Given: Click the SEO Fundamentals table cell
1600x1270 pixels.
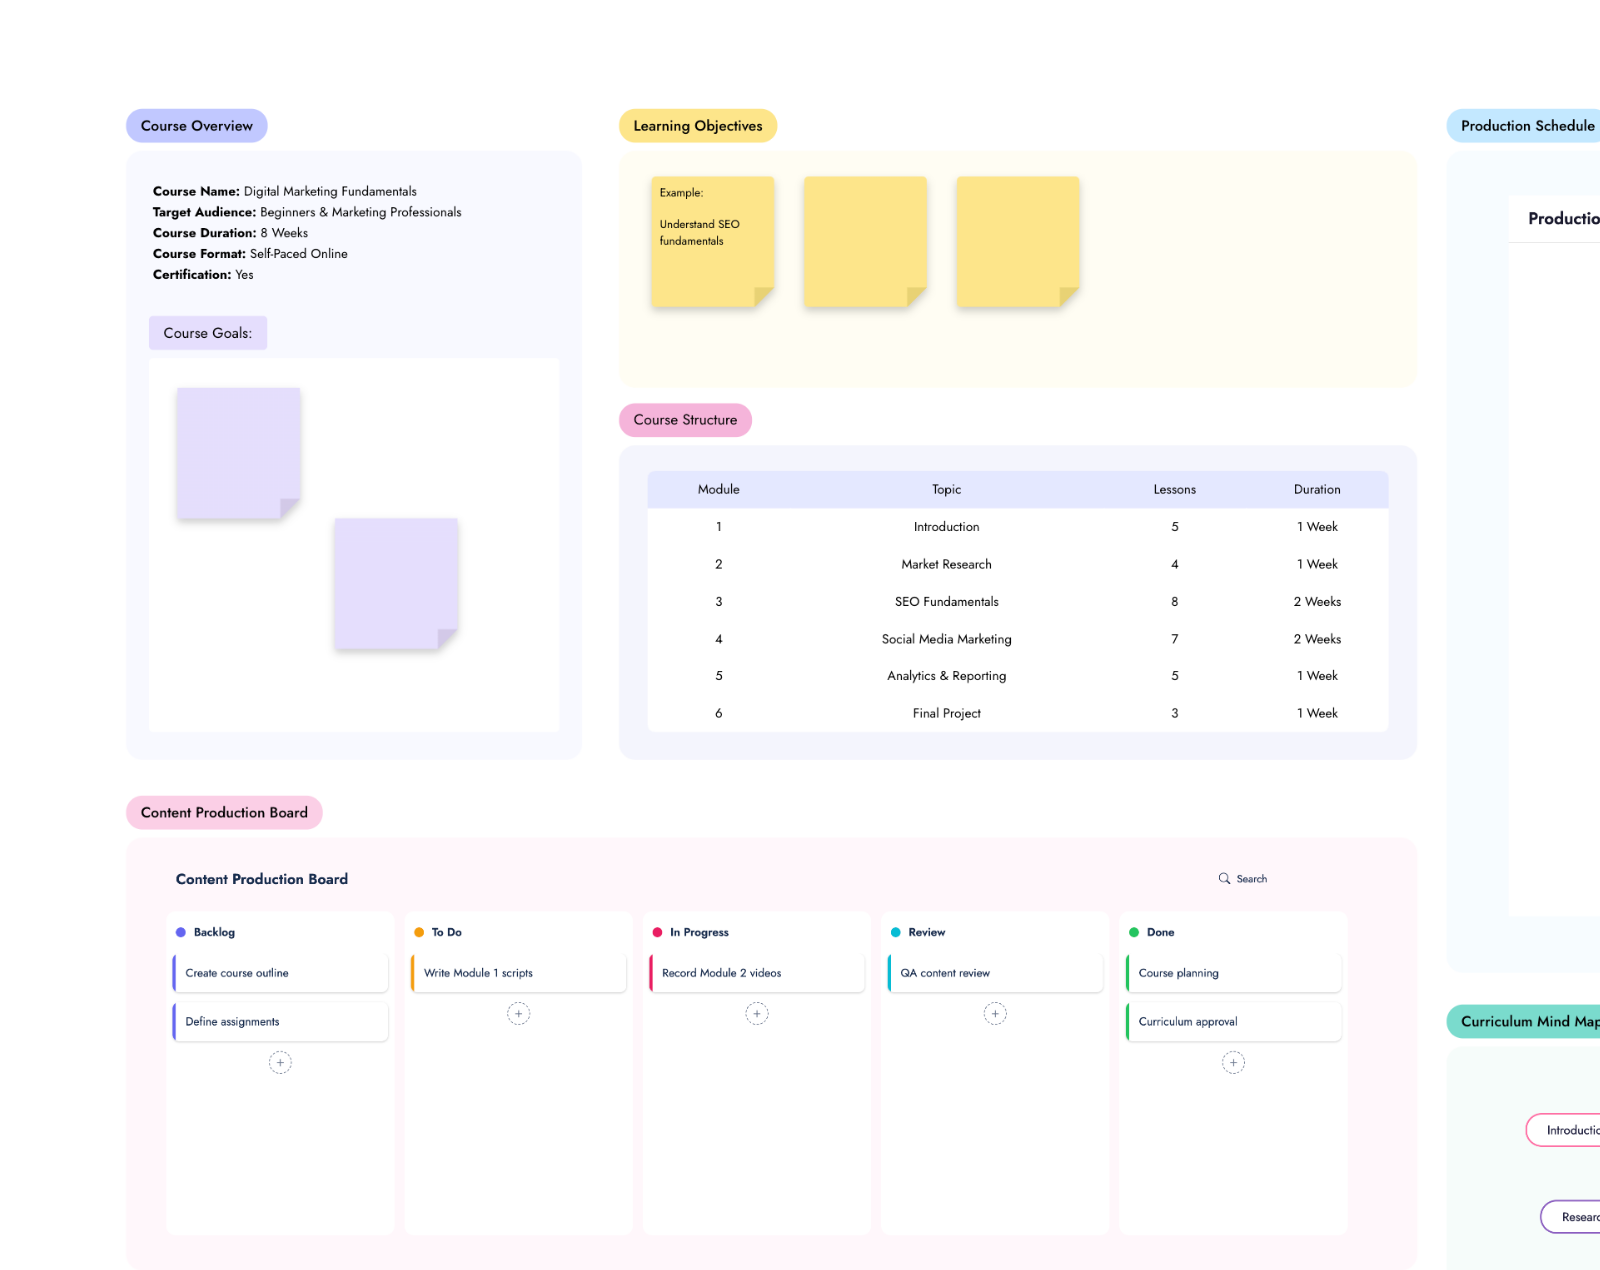Looking at the screenshot, I should click(946, 602).
